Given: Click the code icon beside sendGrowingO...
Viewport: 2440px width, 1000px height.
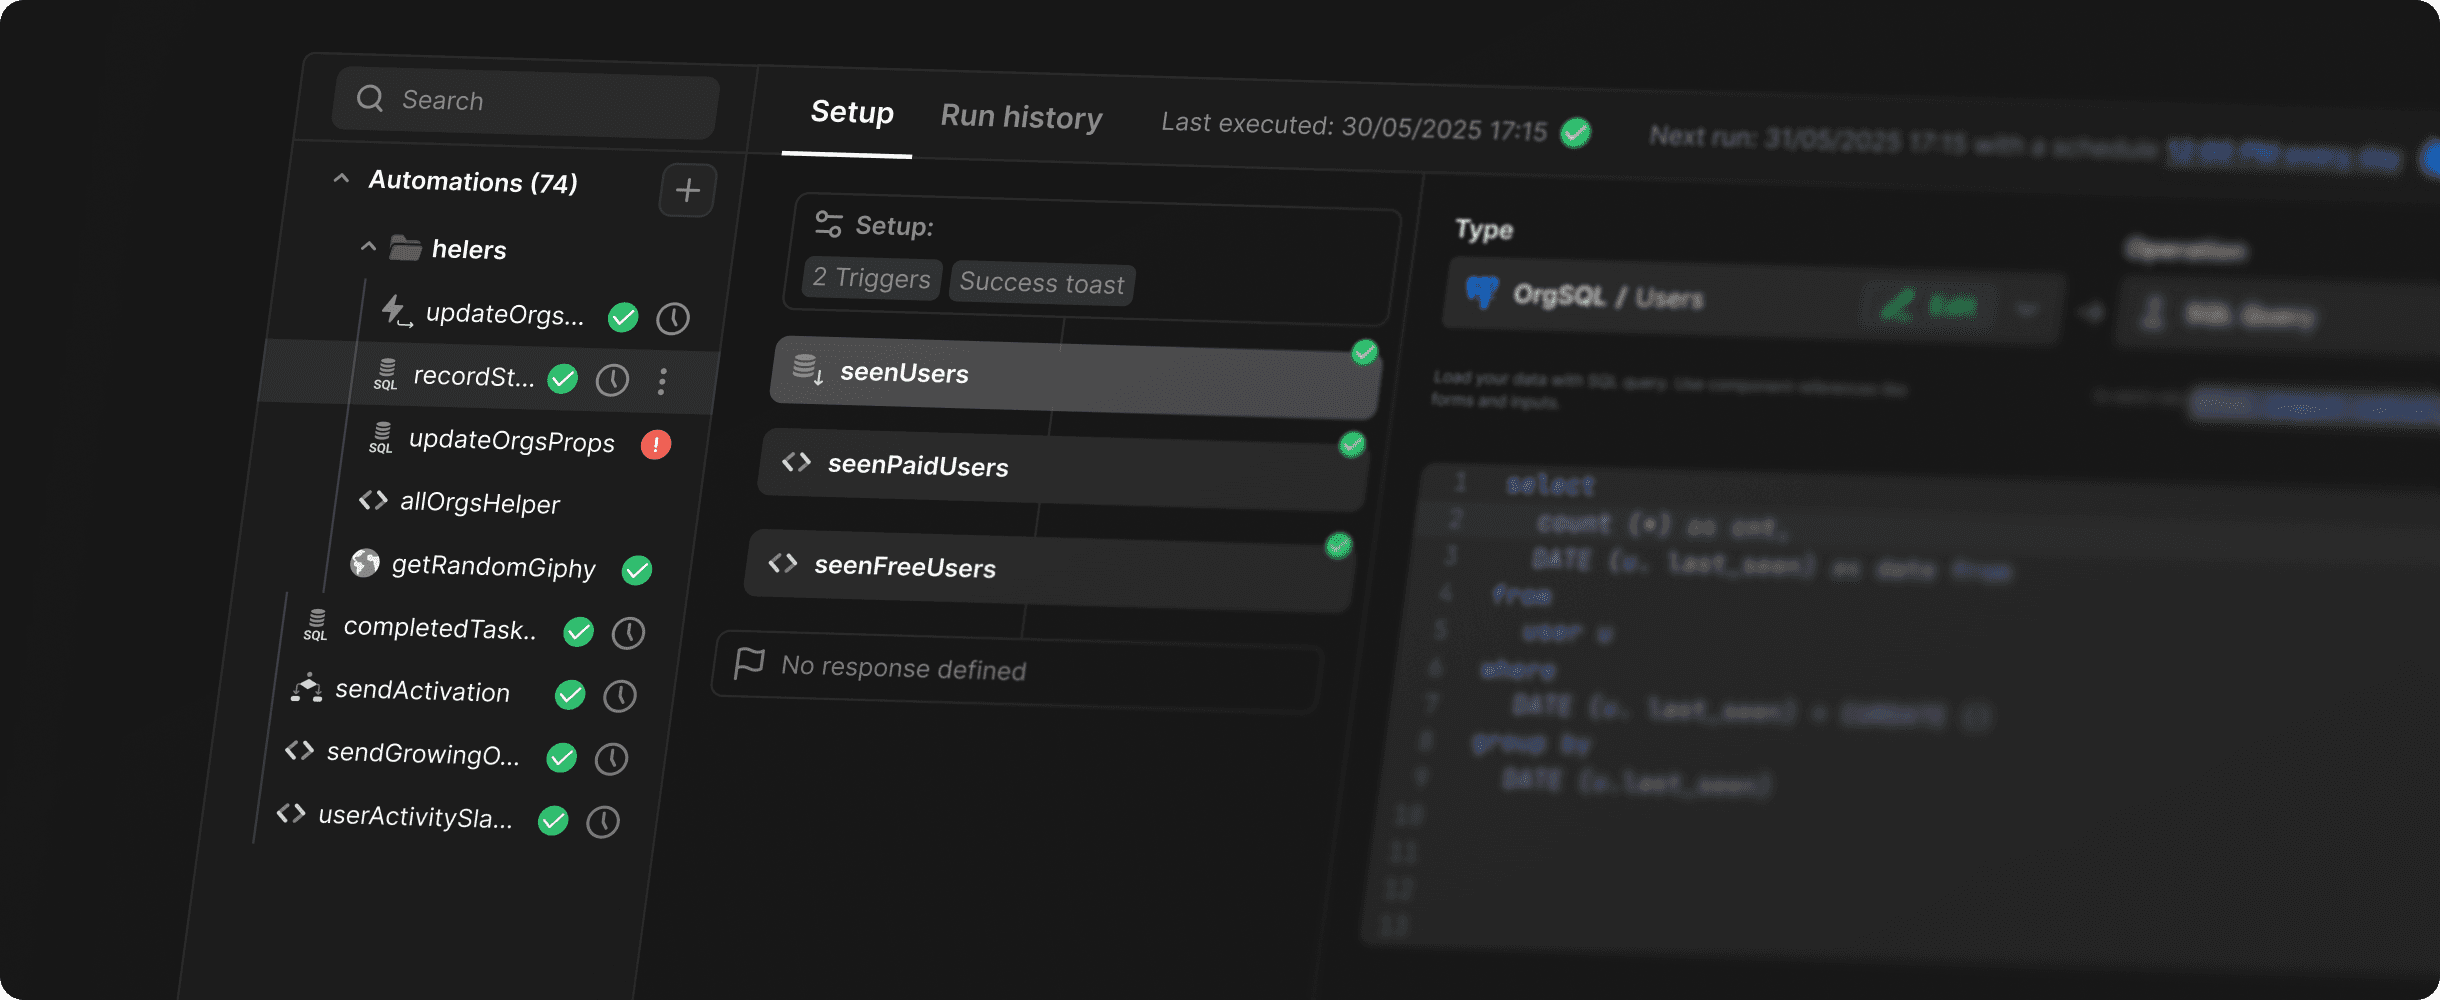Looking at the screenshot, I should click(299, 750).
